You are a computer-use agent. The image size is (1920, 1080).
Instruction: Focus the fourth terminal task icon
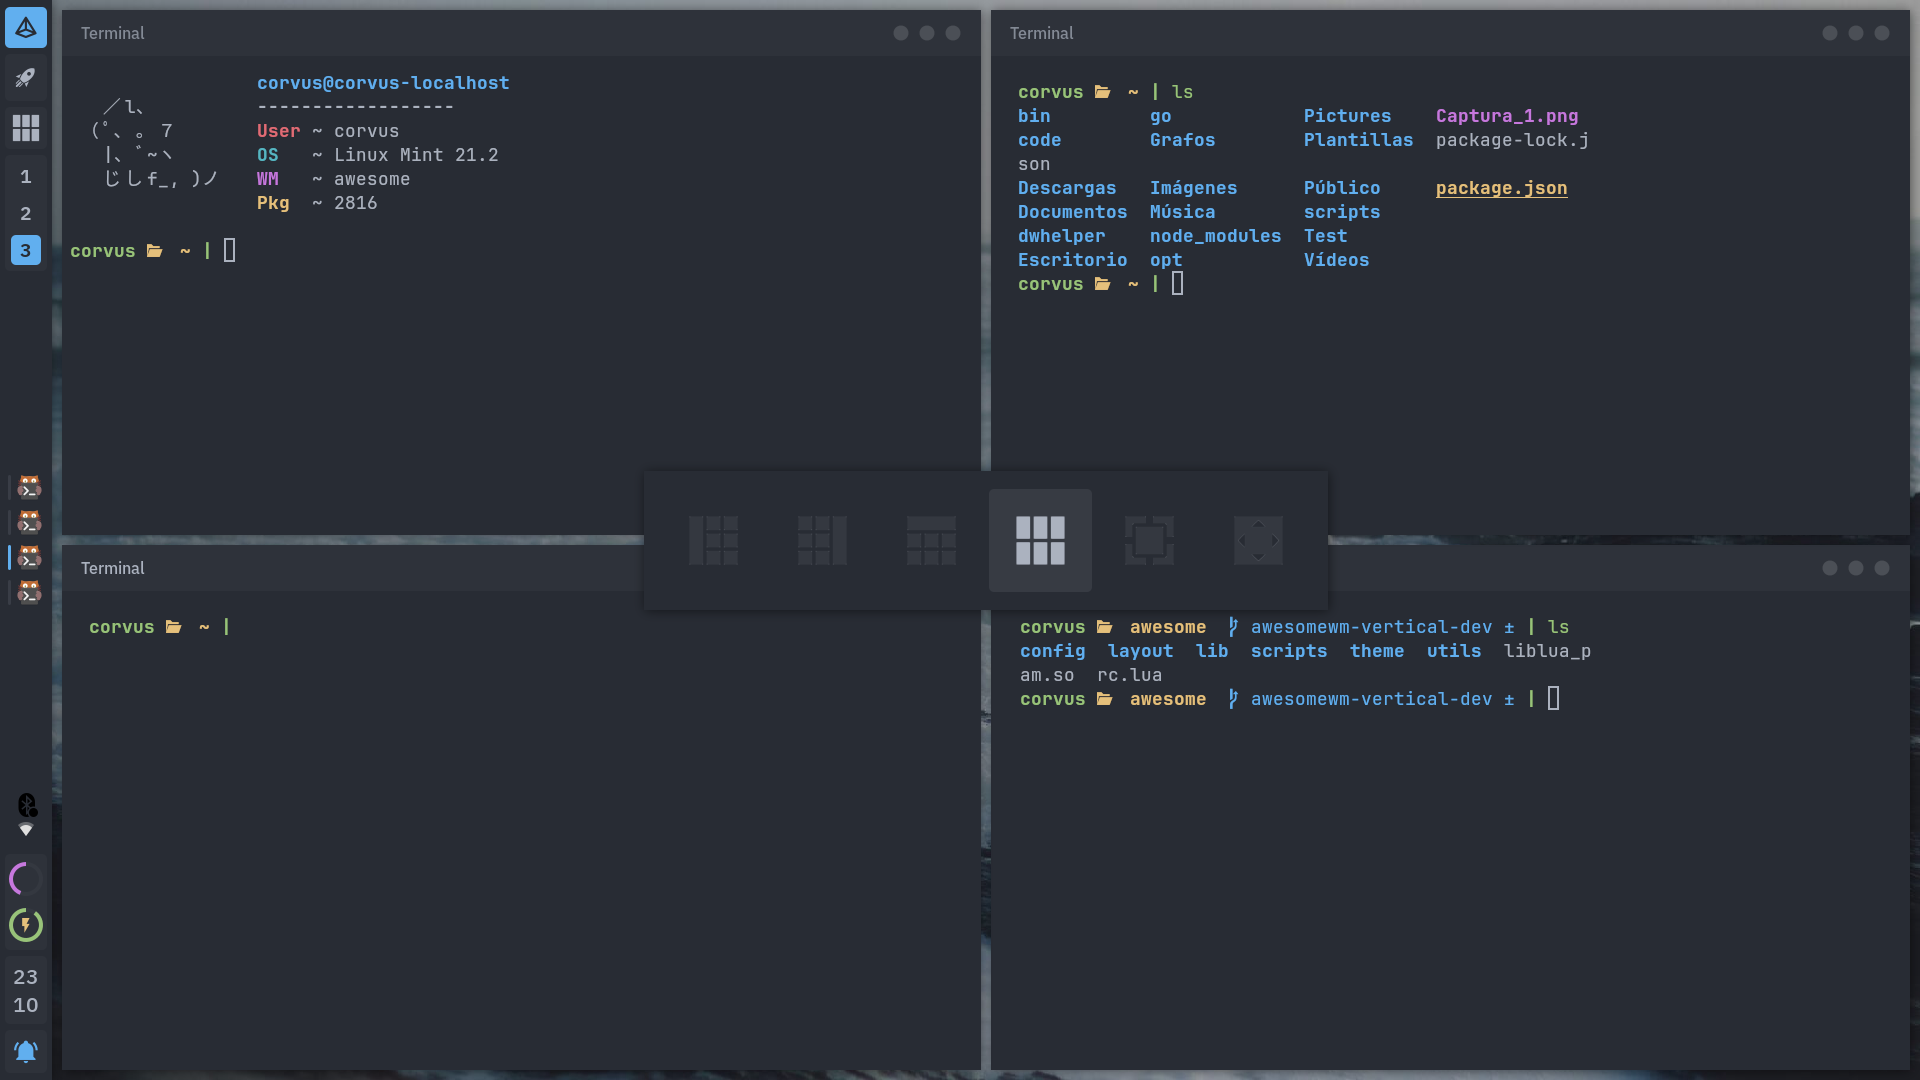click(x=29, y=592)
